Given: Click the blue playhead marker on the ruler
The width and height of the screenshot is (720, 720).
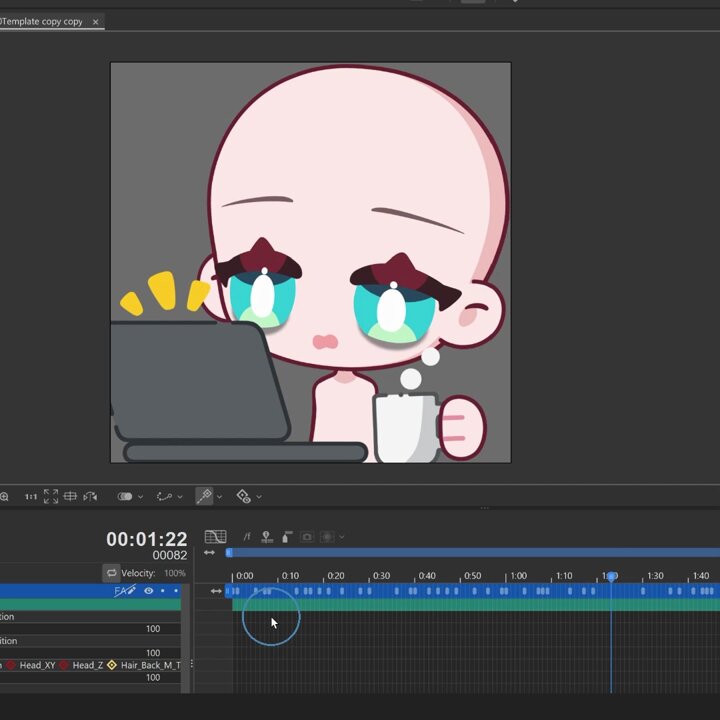Looking at the screenshot, I should click(611, 576).
